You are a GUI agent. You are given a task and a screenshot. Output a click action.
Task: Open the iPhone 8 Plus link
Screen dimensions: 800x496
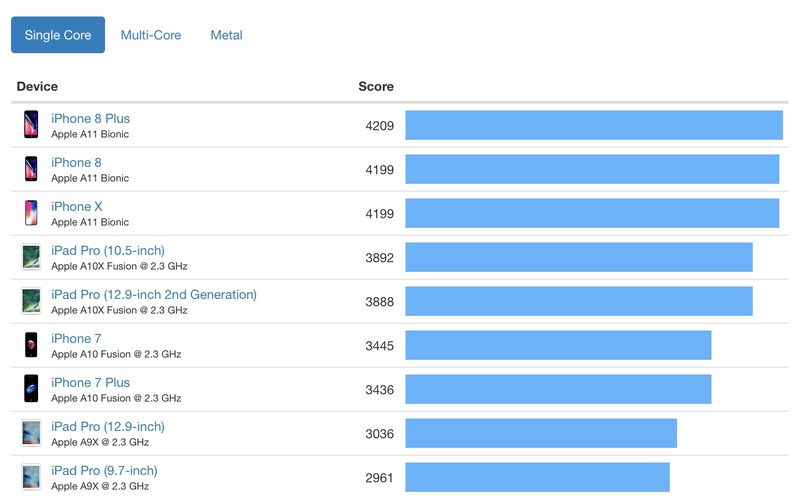tap(90, 118)
